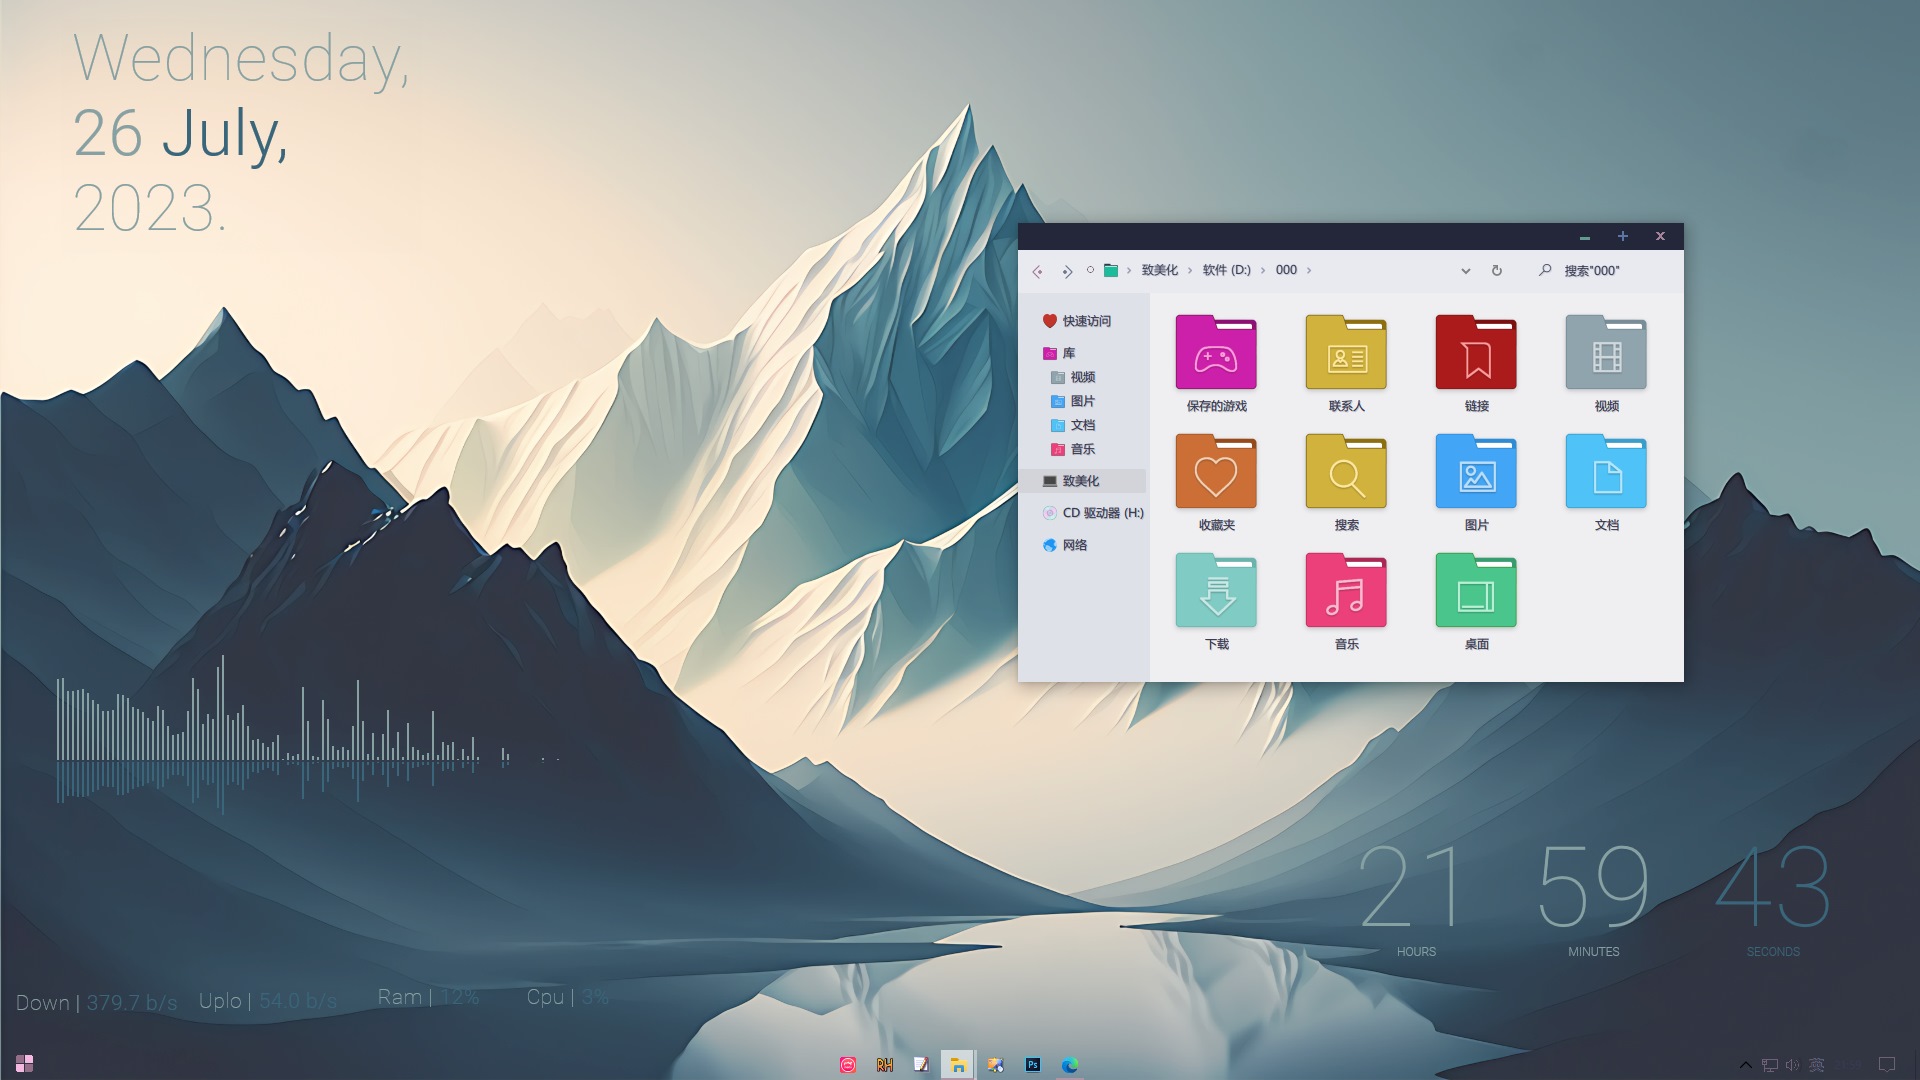This screenshot has width=1920, height=1080.
Task: Expand chevron after 000 in breadcrumb
Action: click(x=1309, y=271)
